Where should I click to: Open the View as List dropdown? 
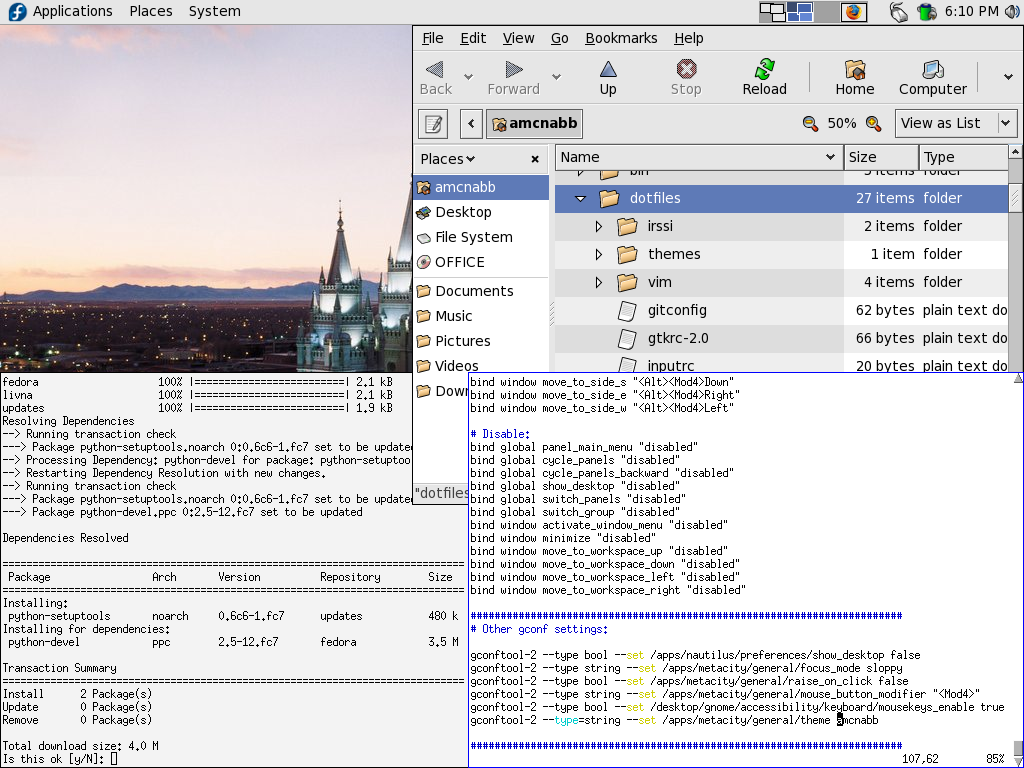tap(956, 123)
